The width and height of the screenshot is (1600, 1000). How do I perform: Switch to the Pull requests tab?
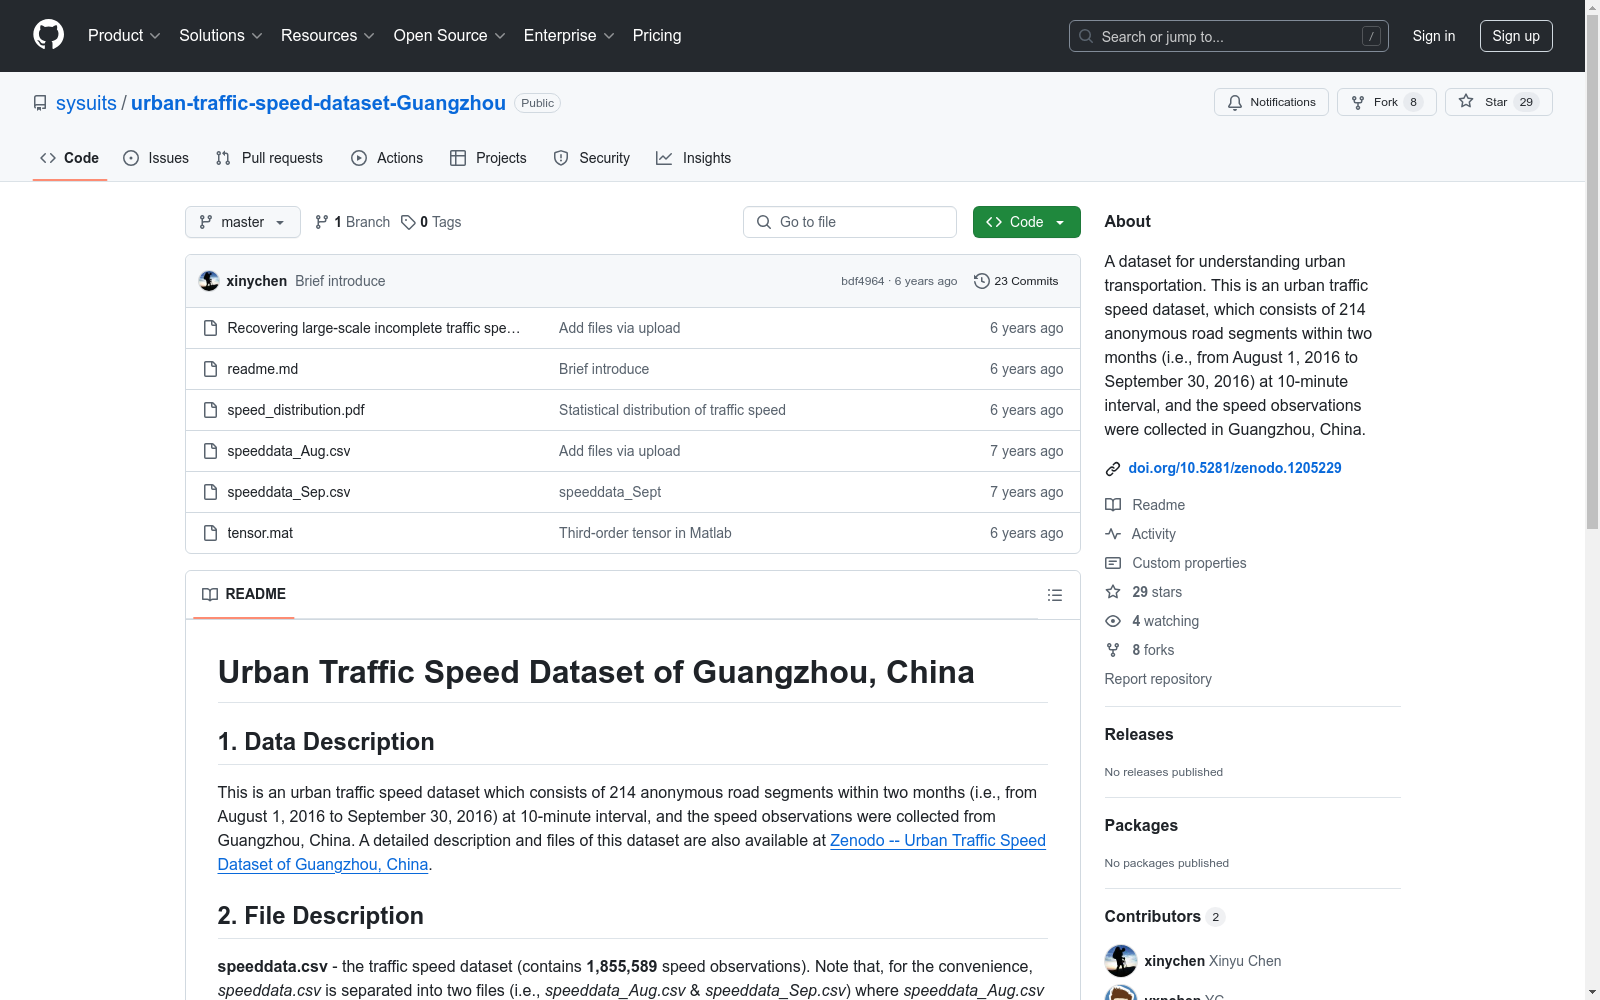(x=269, y=158)
